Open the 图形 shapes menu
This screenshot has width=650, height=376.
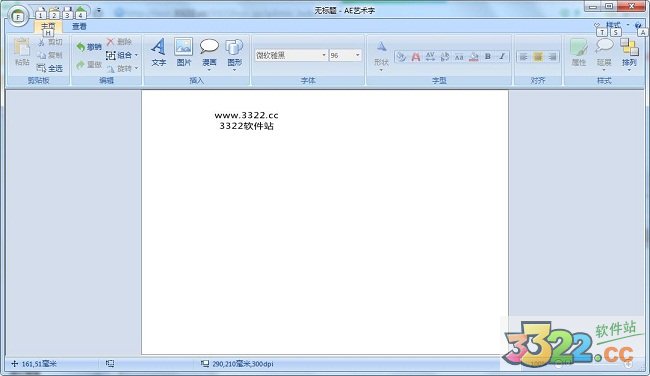[234, 54]
